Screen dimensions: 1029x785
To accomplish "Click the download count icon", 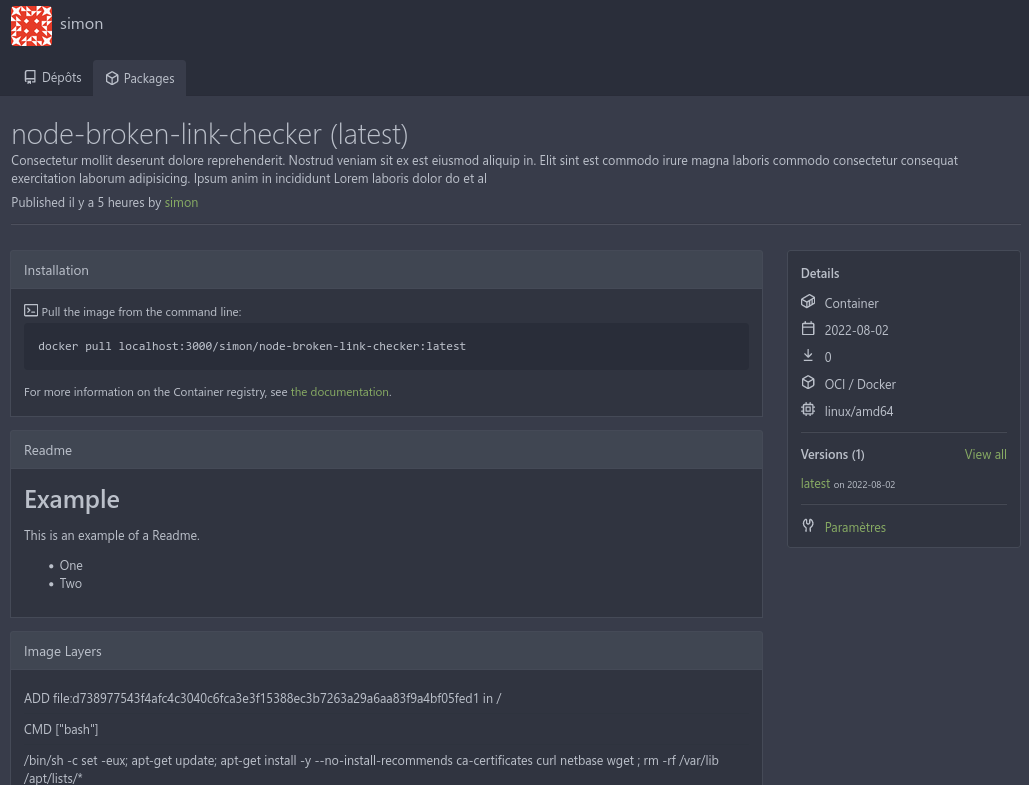I will point(808,356).
